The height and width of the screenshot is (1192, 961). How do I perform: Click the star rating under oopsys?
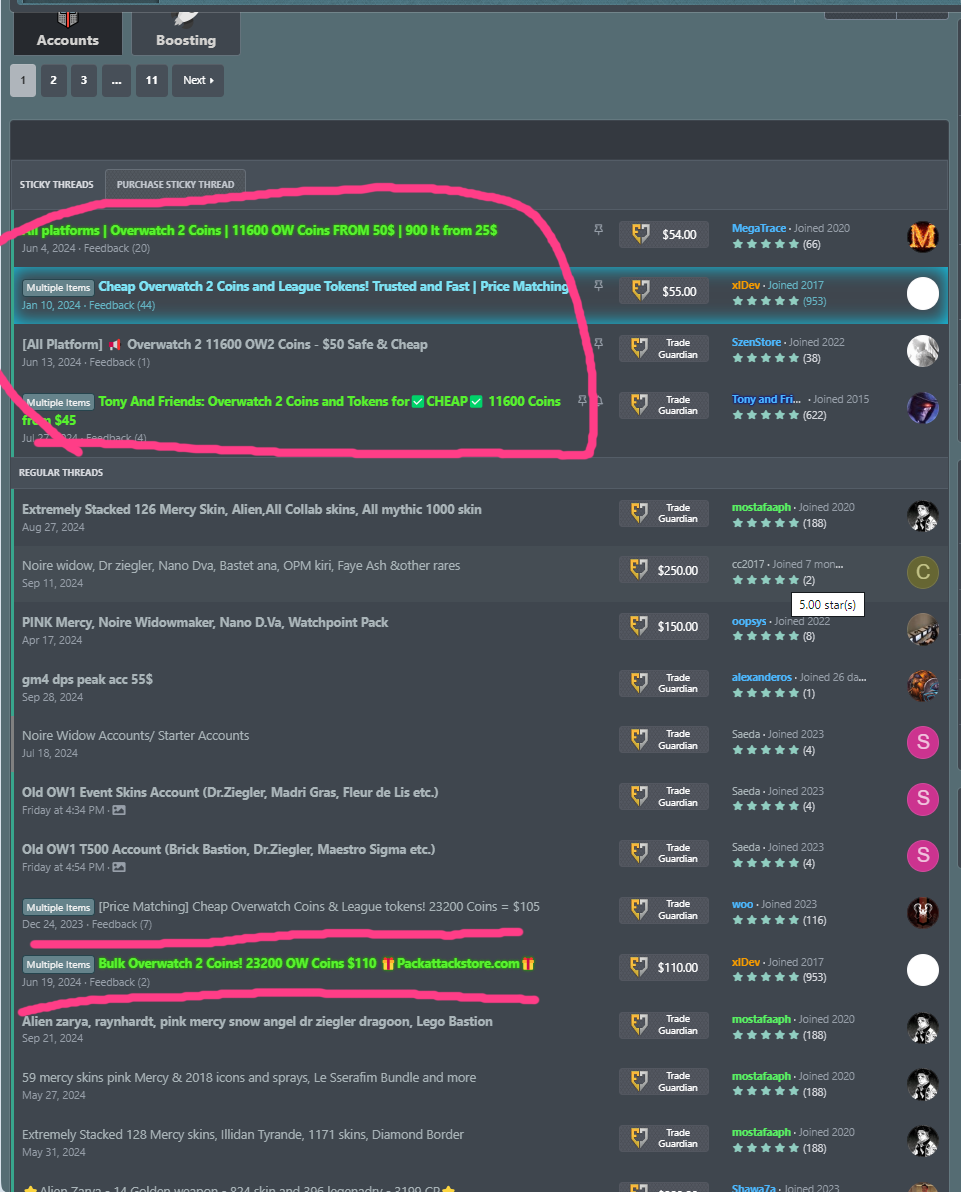click(x=766, y=636)
